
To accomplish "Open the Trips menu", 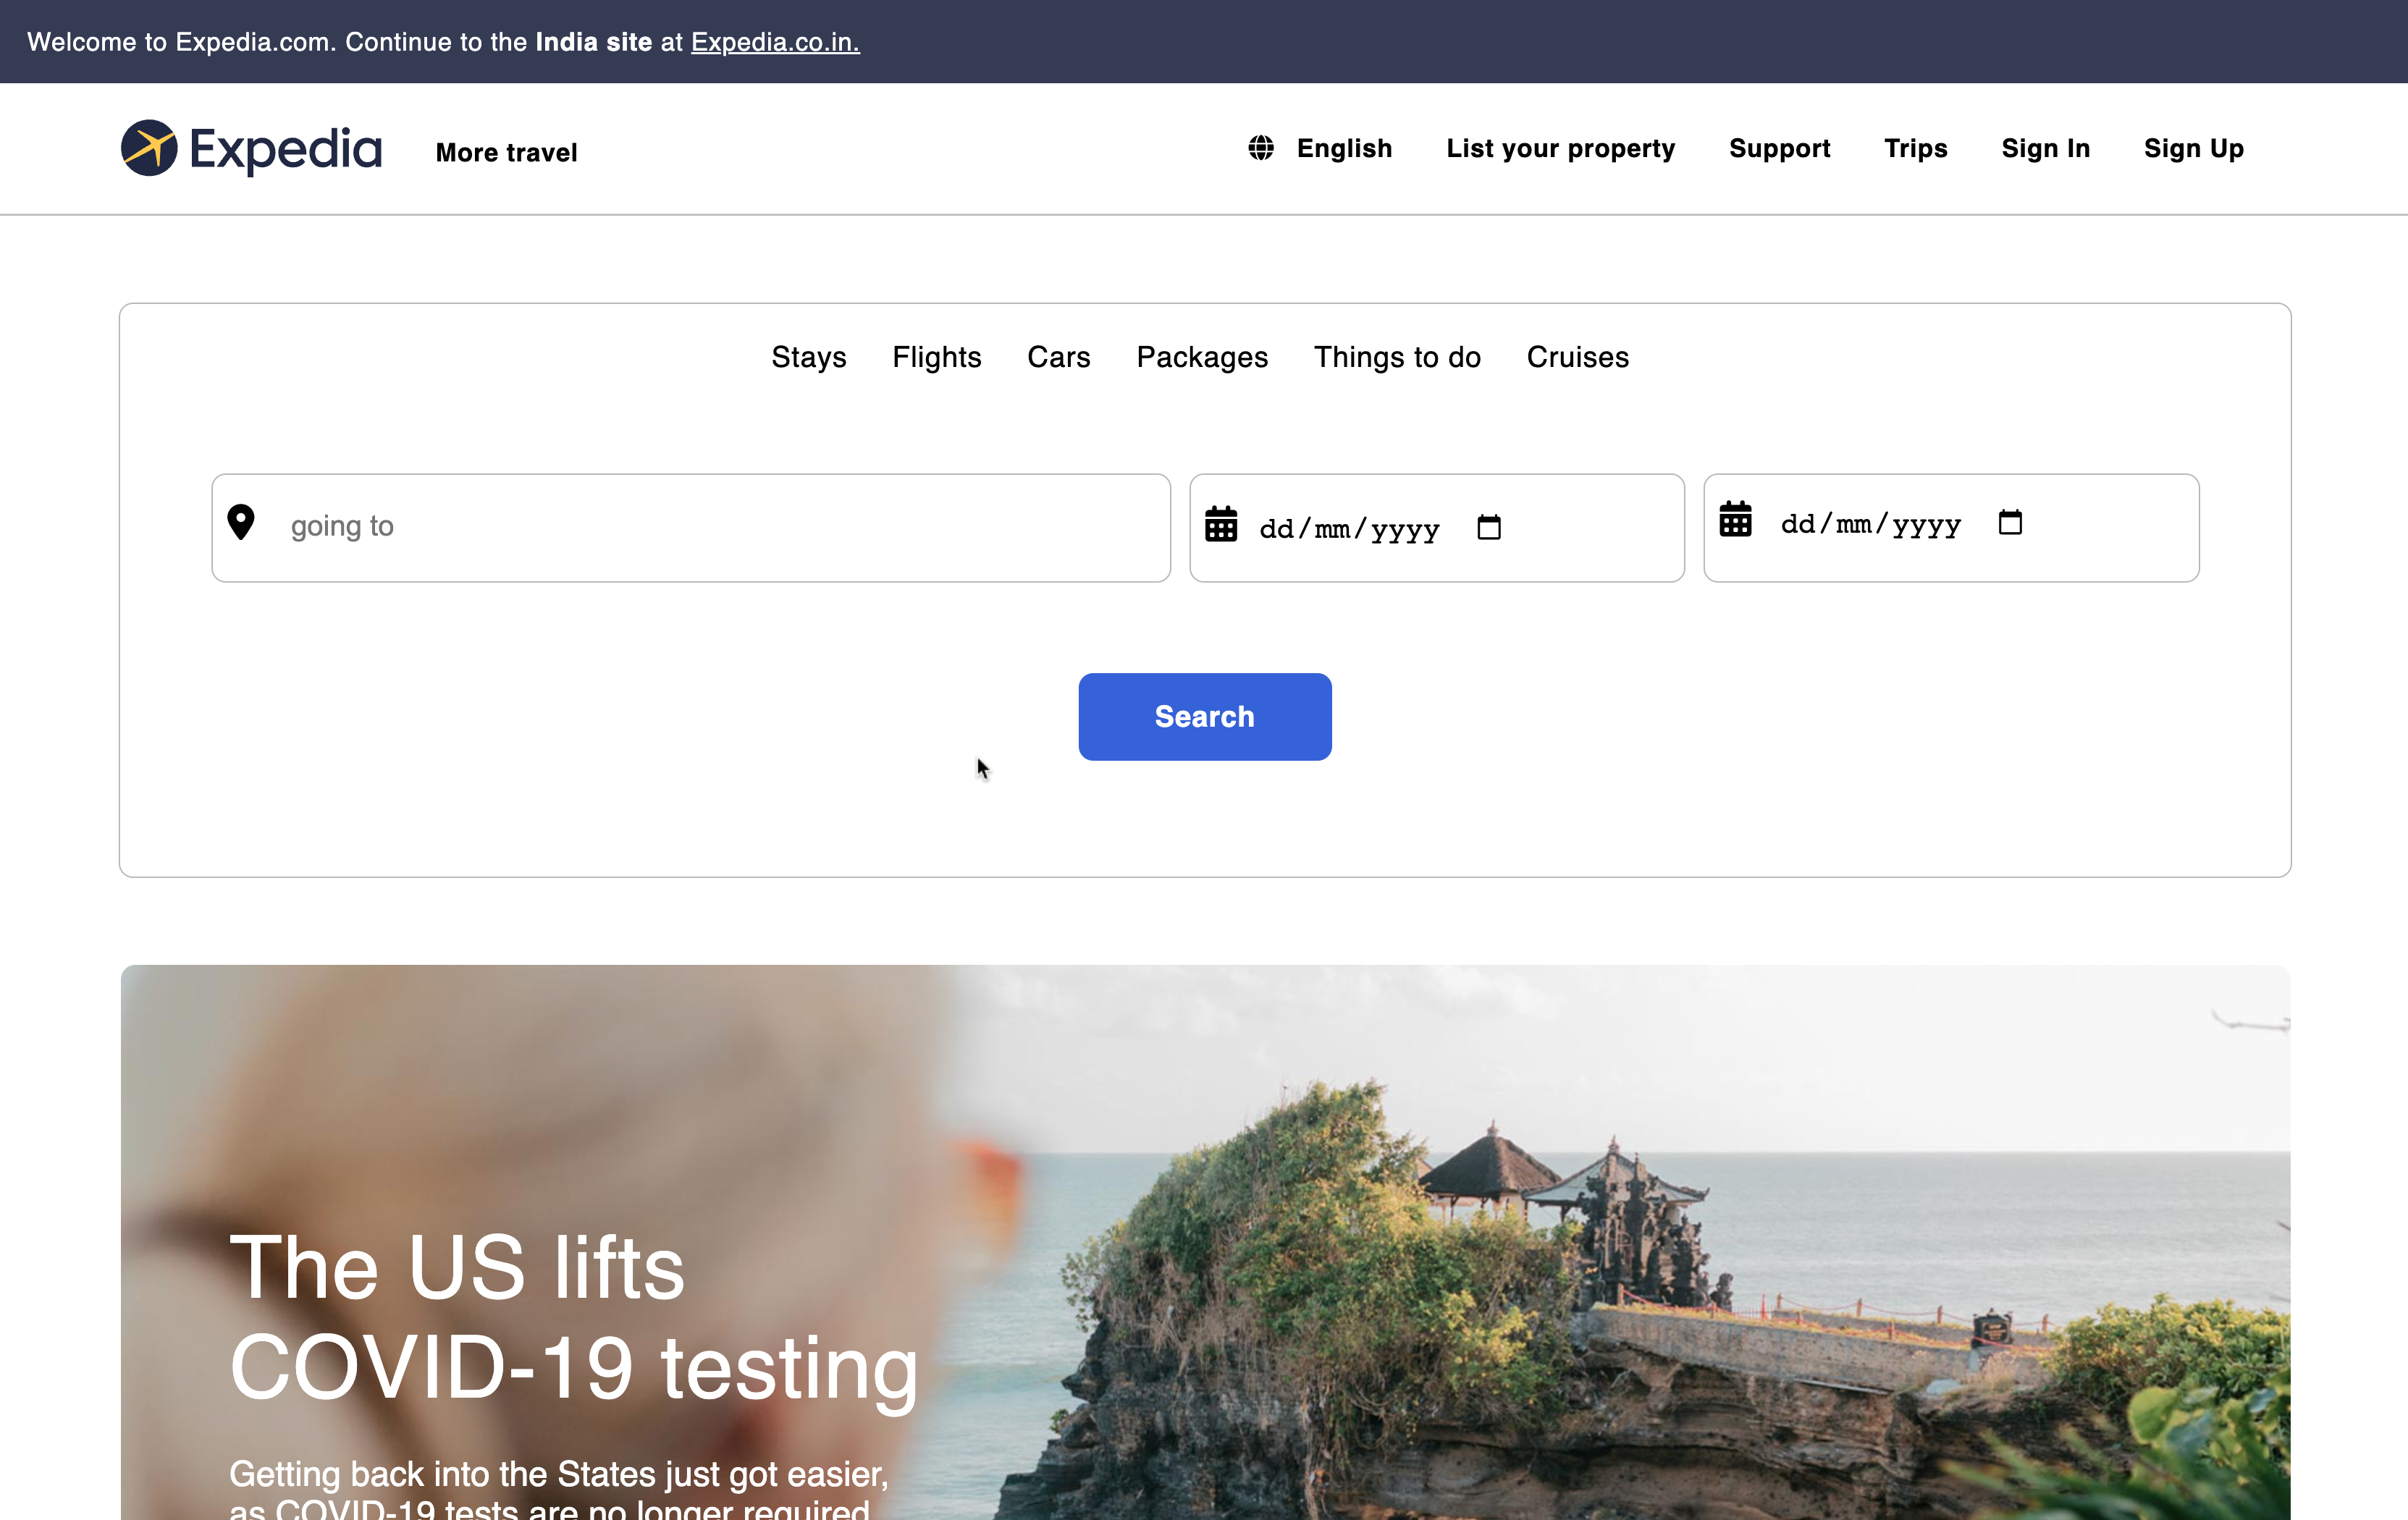I will pyautogui.click(x=1915, y=147).
